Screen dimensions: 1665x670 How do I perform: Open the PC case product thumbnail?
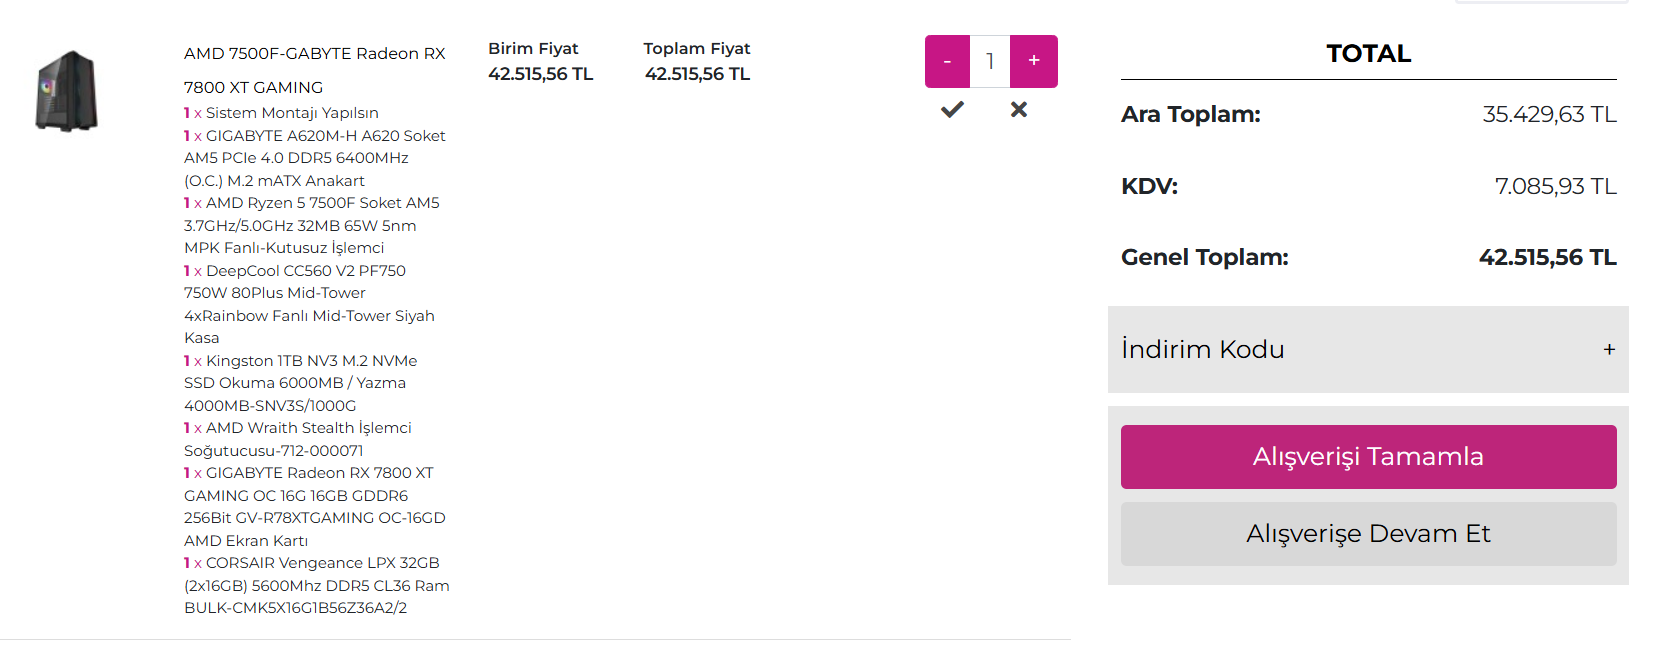[x=67, y=91]
